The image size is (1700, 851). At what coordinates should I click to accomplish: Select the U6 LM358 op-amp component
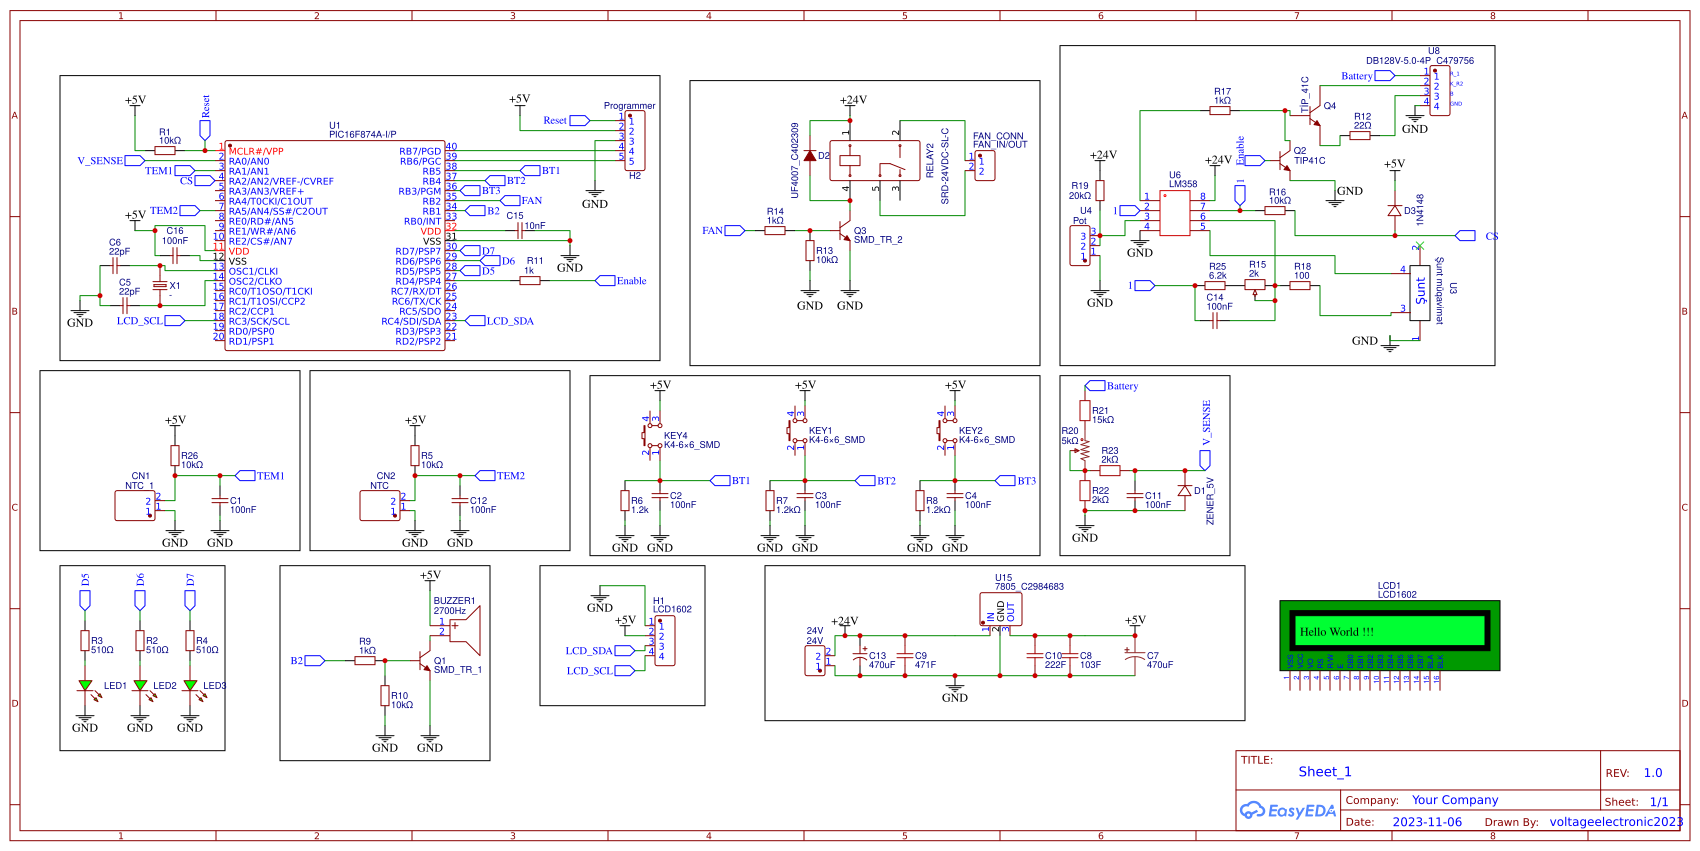pos(1174,212)
